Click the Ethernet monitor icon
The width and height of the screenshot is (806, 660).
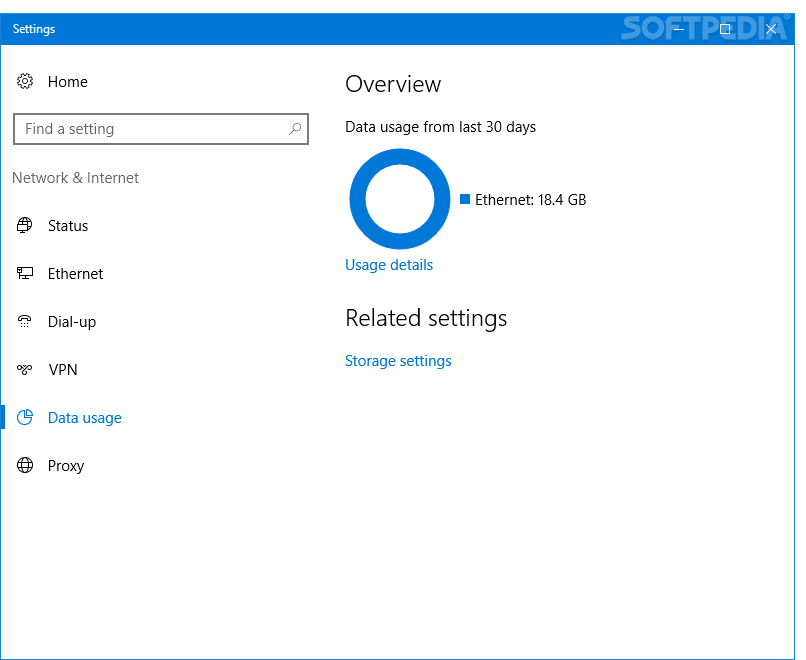click(x=25, y=273)
